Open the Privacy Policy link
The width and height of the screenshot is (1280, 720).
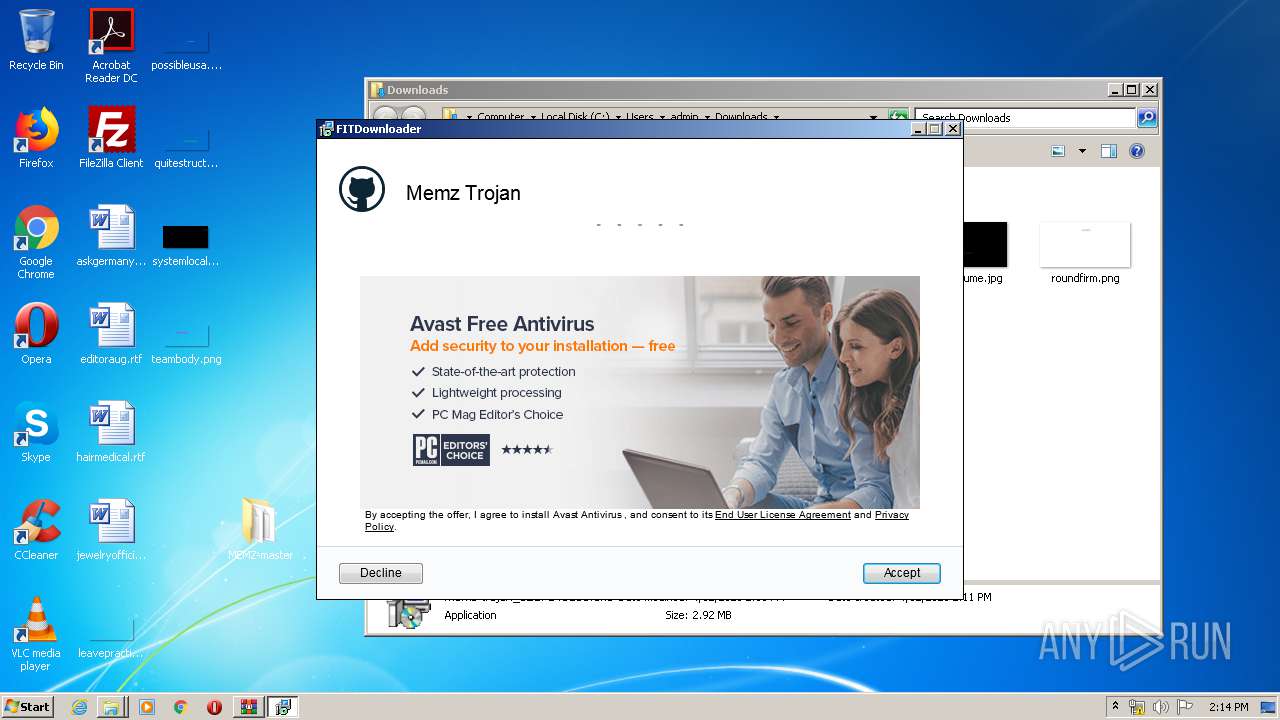[x=892, y=515]
